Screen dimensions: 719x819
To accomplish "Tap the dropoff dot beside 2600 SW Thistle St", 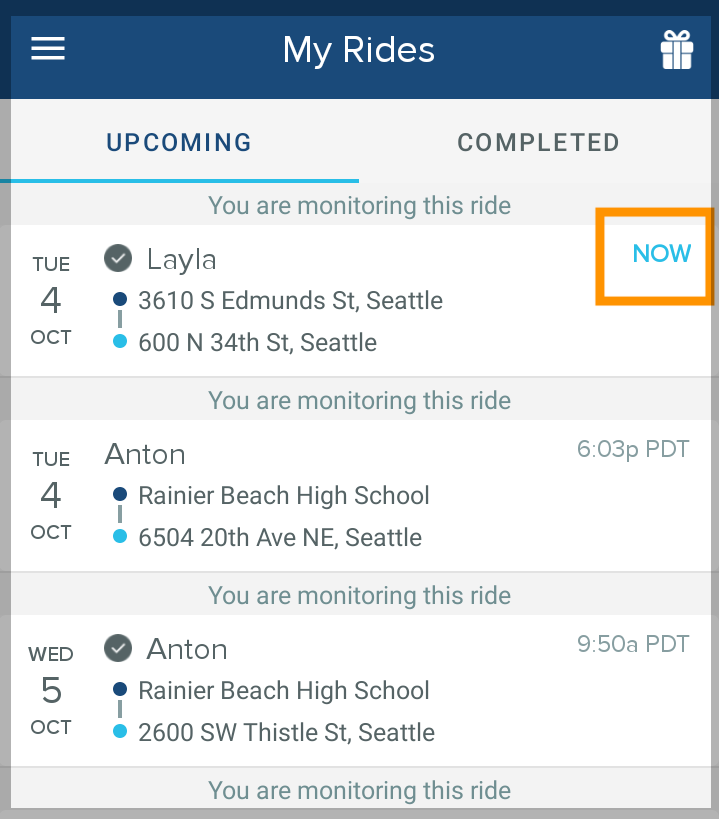I will 121,732.
